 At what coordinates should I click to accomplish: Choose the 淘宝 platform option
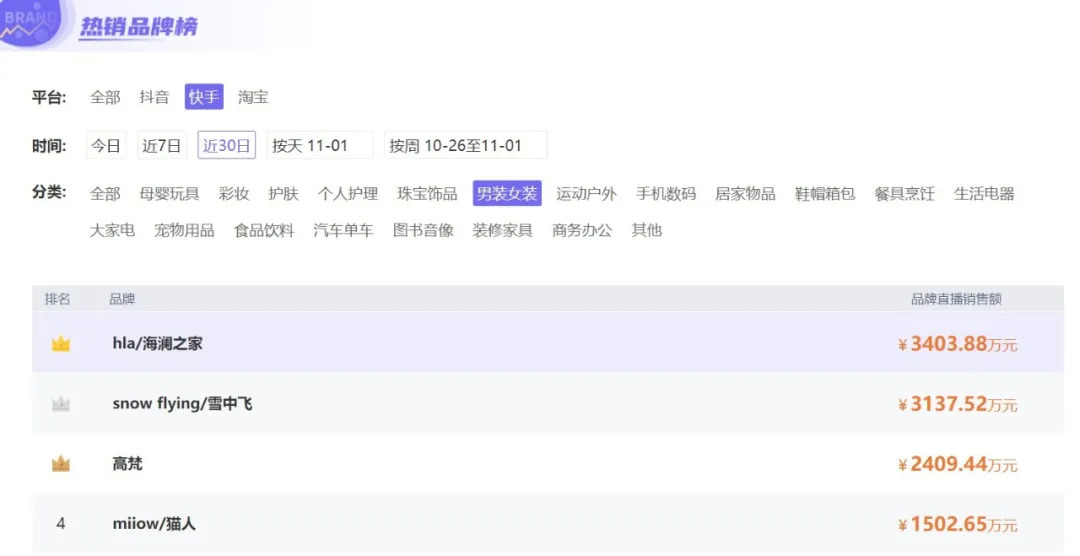tap(253, 97)
